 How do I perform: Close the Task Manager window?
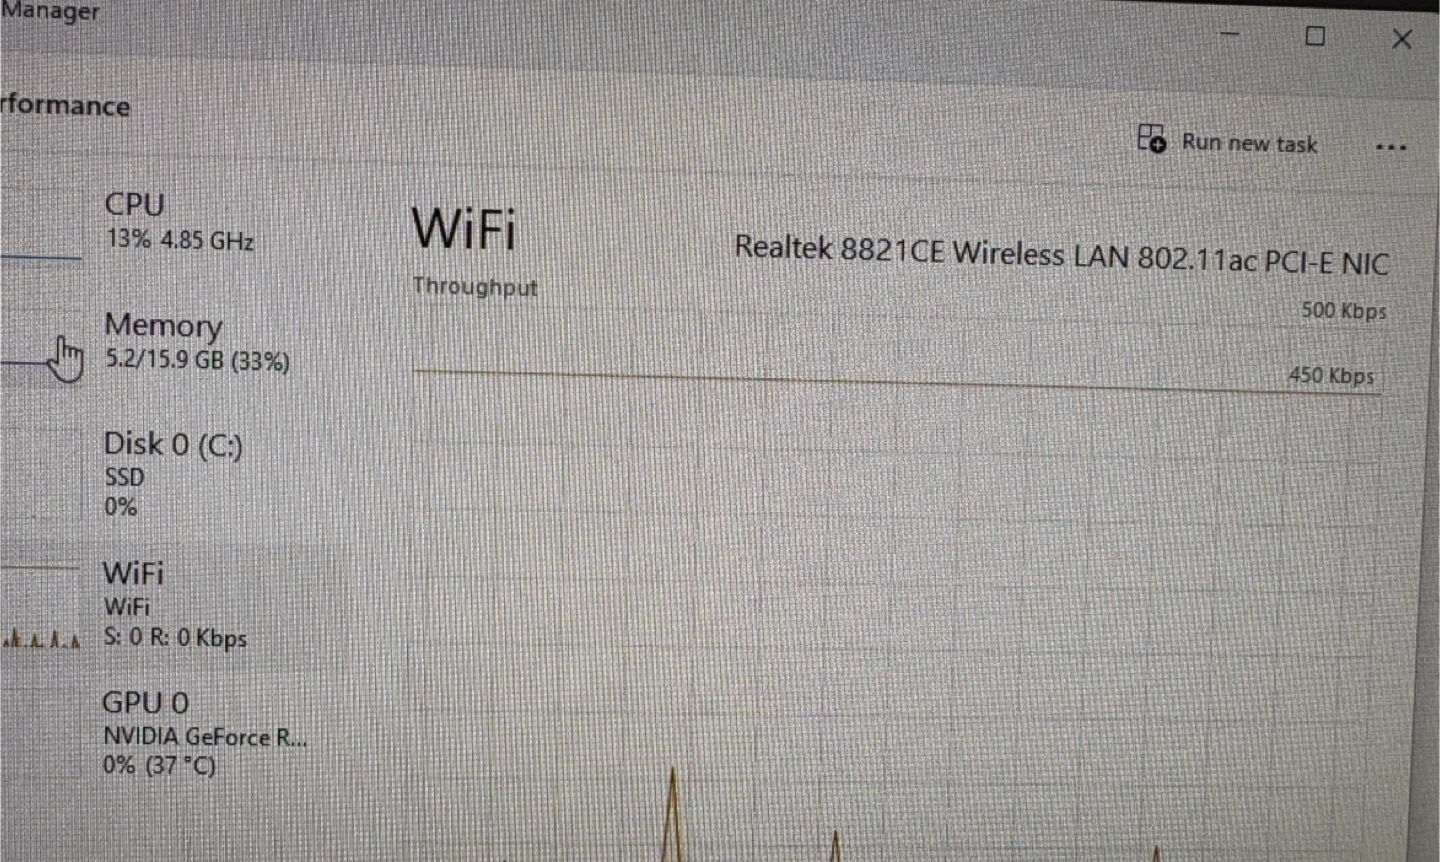1402,39
